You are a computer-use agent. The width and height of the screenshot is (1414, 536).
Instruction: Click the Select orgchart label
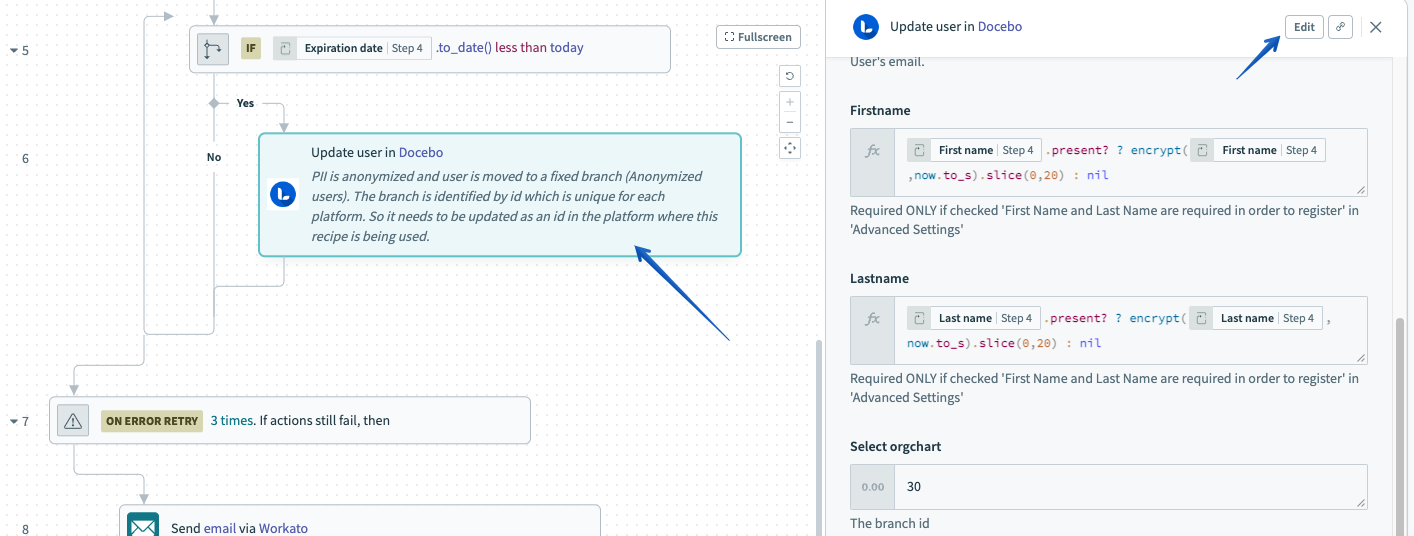896,446
